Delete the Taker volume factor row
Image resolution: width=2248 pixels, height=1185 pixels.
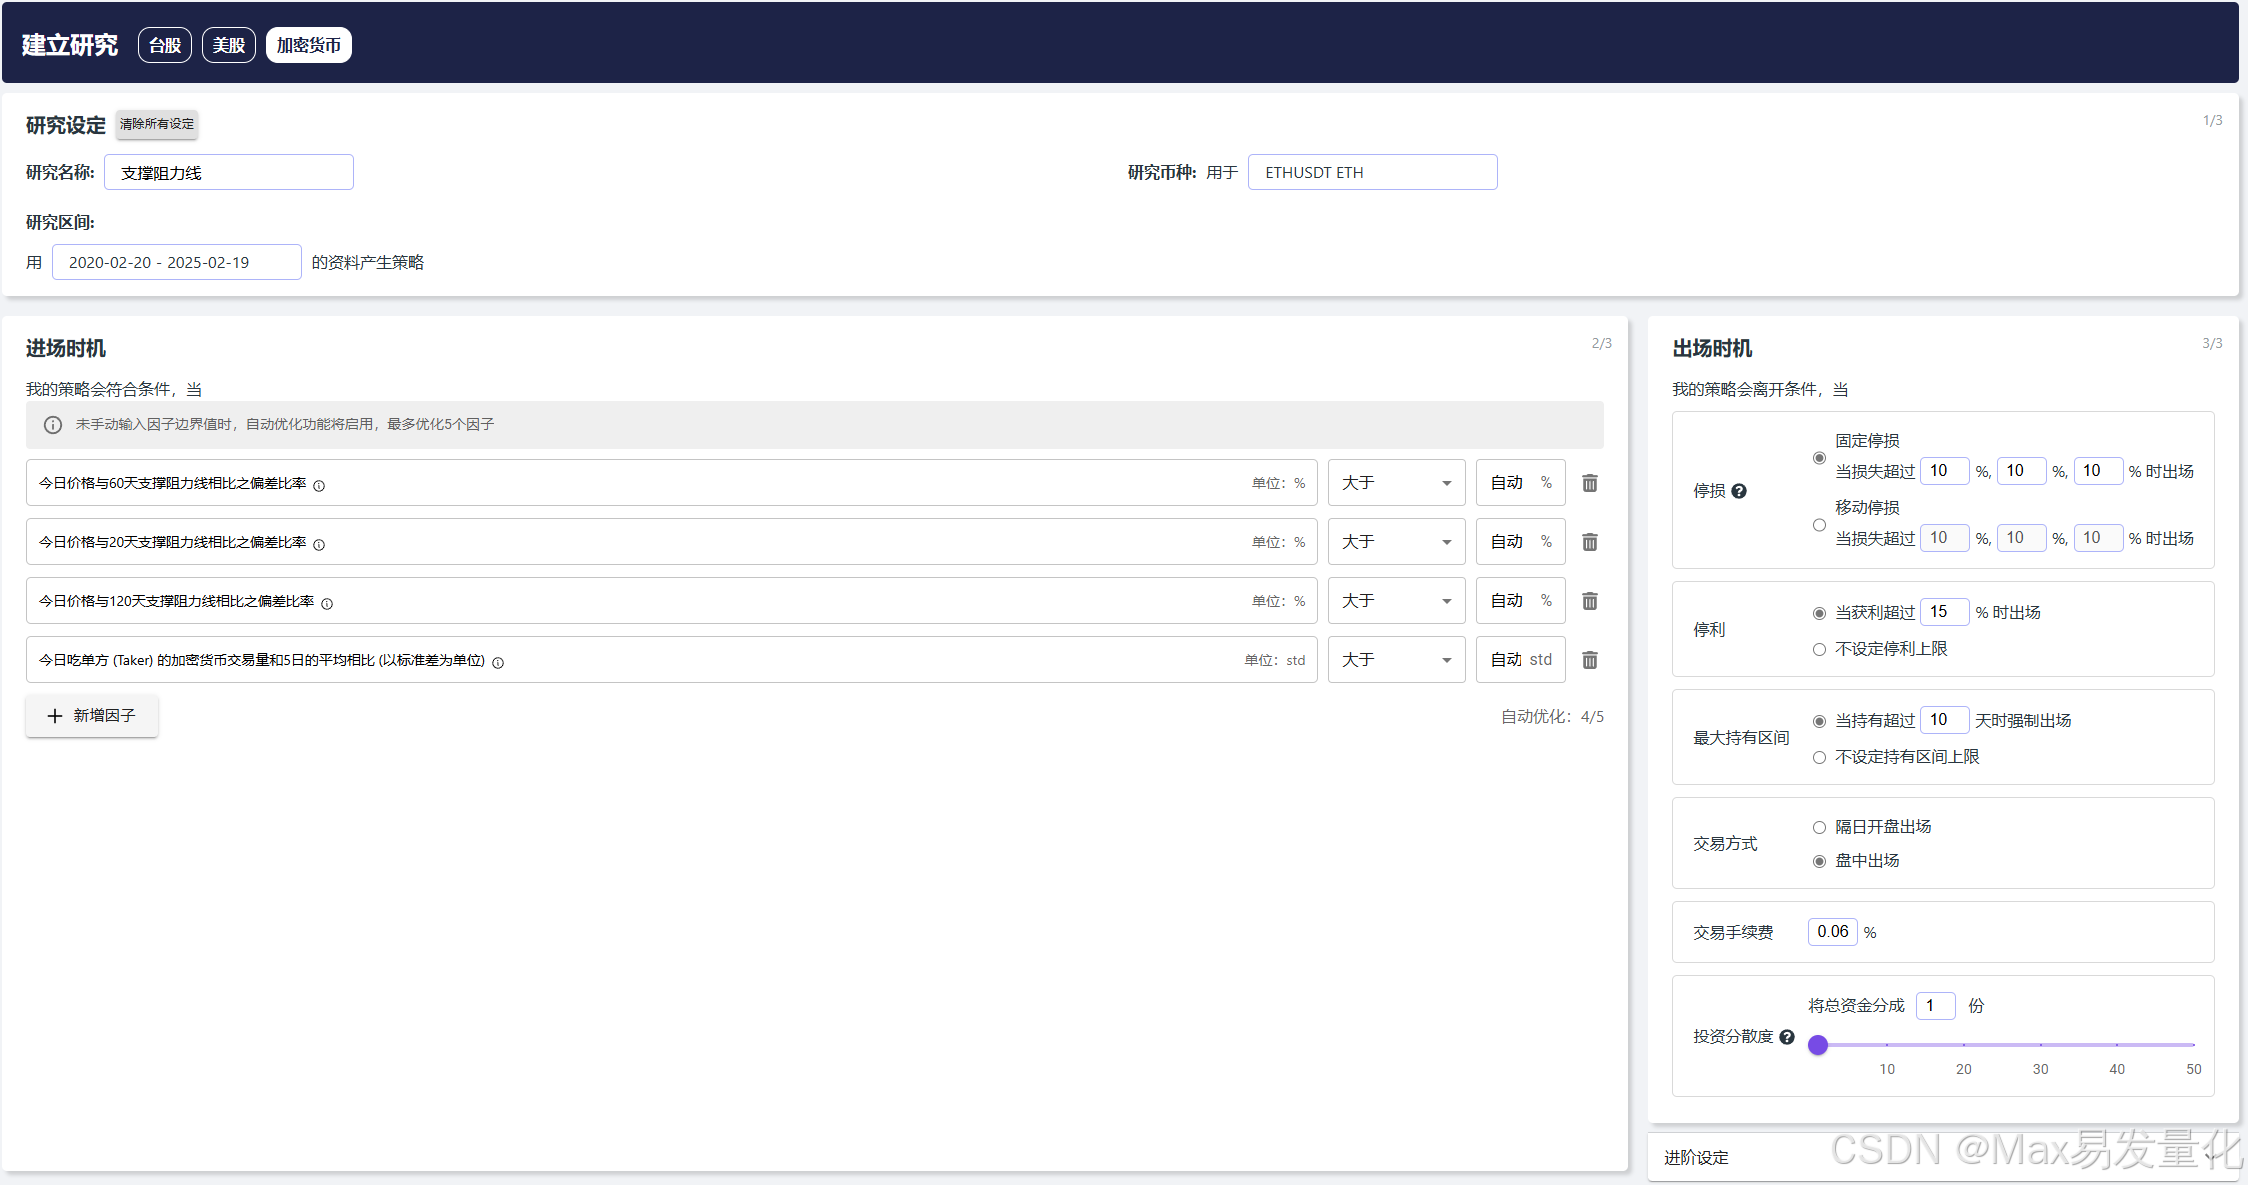1589,660
